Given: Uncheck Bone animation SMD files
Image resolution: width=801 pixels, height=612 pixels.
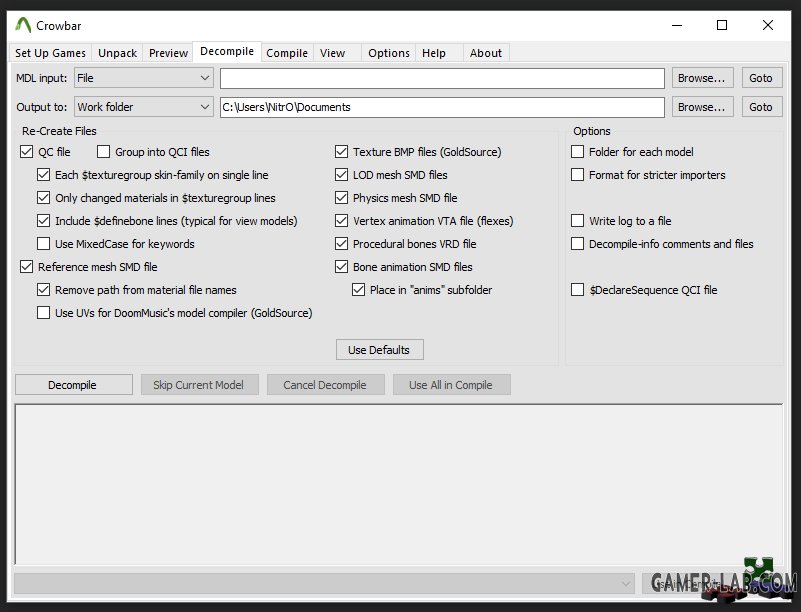Looking at the screenshot, I should pos(341,267).
